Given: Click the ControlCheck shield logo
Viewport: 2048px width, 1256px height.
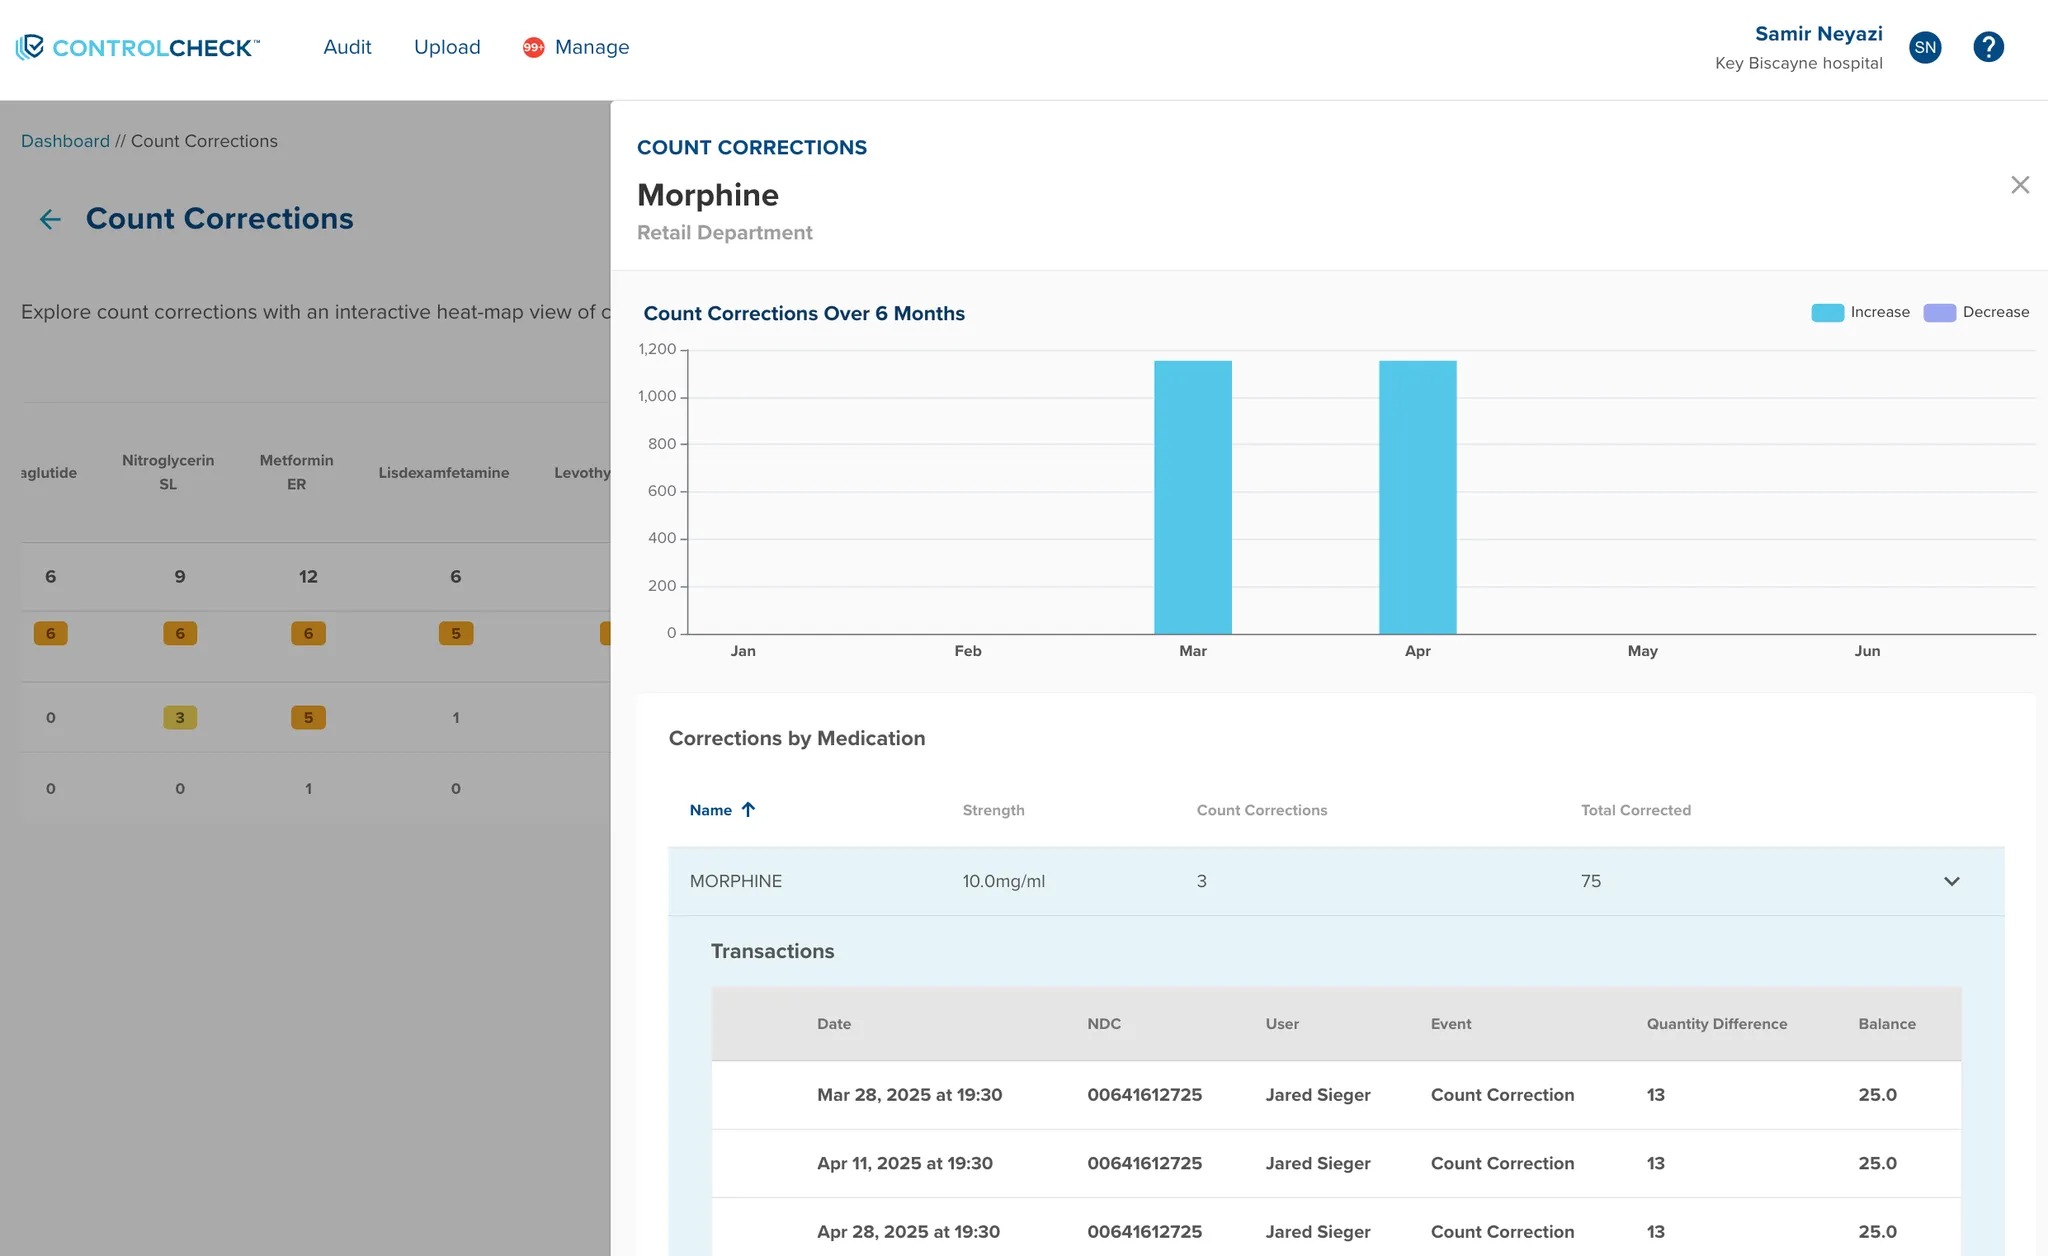Looking at the screenshot, I should (30, 47).
